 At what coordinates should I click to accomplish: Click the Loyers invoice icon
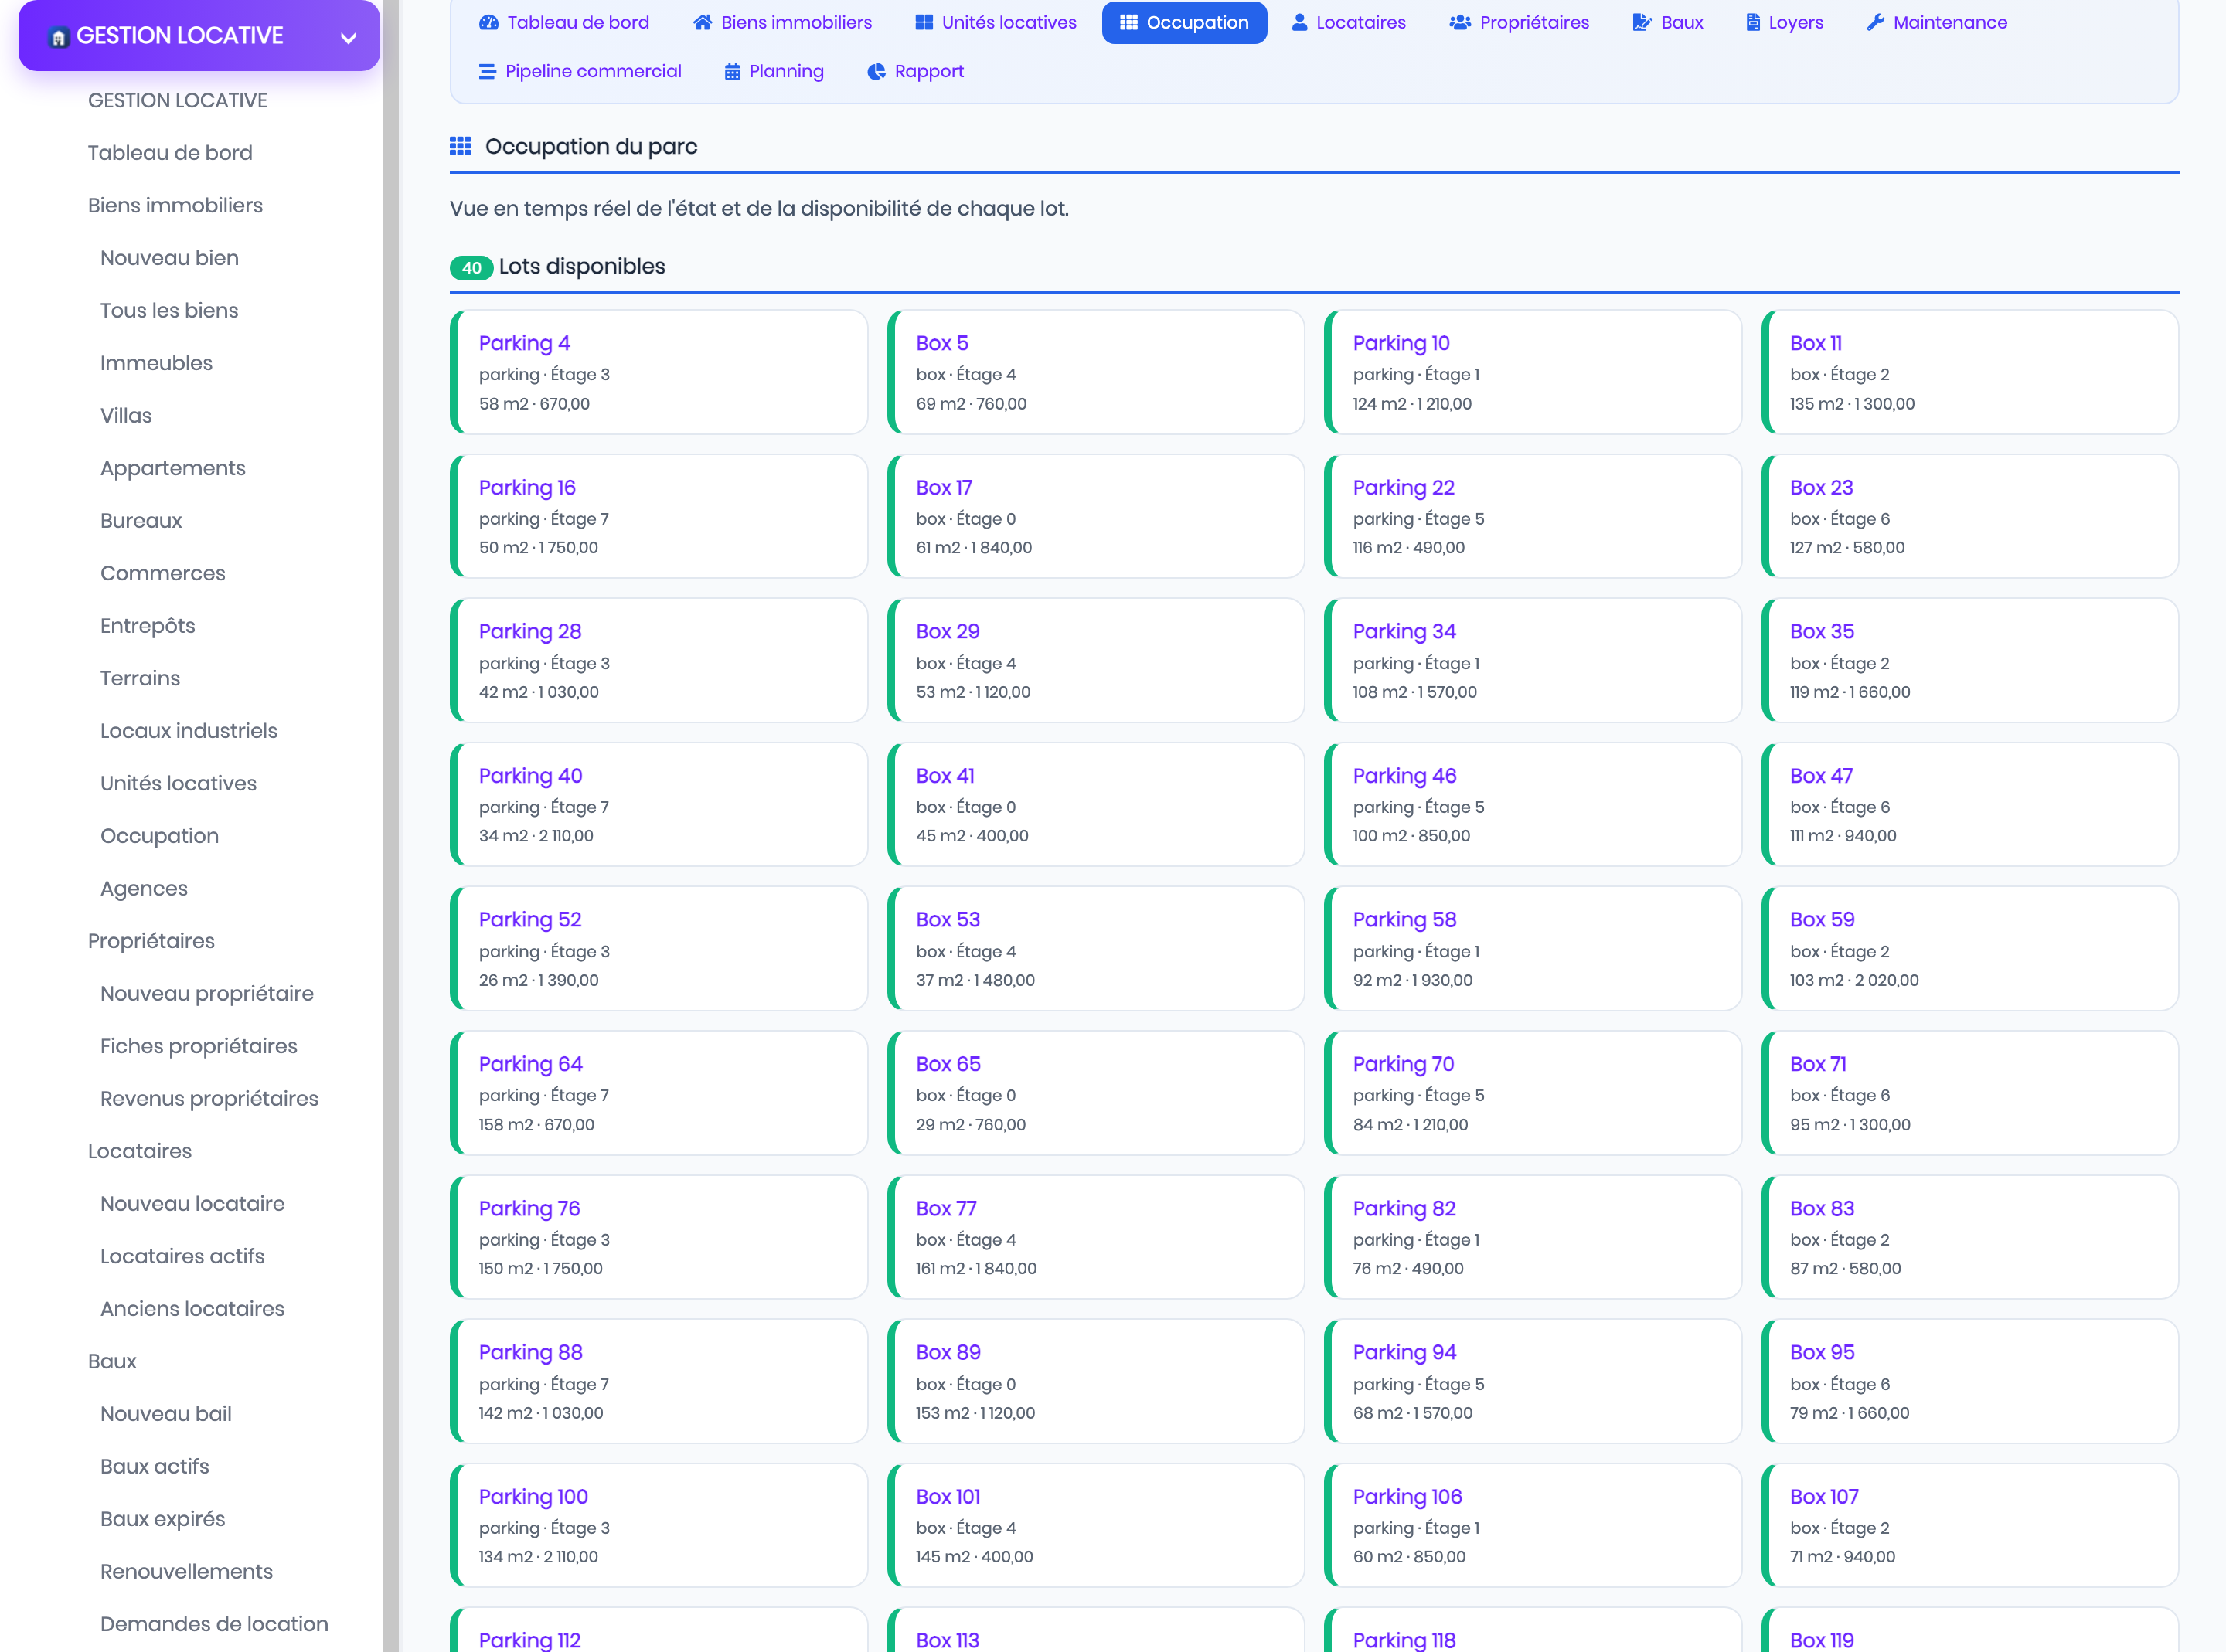[1753, 22]
